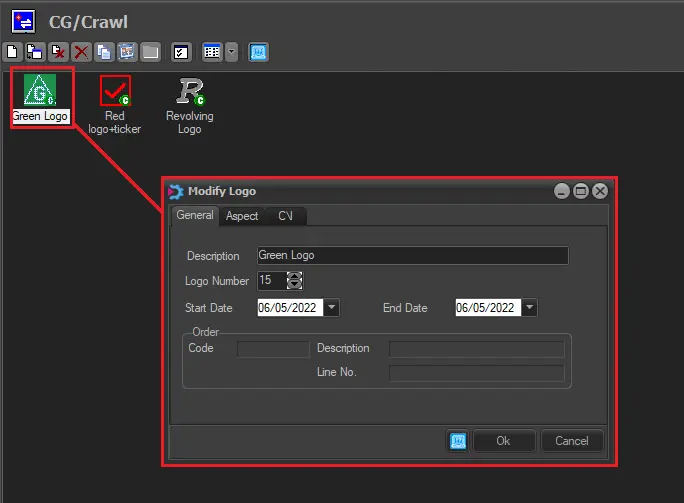Click the blue icon beside Ok button
The width and height of the screenshot is (684, 503).
click(x=458, y=440)
